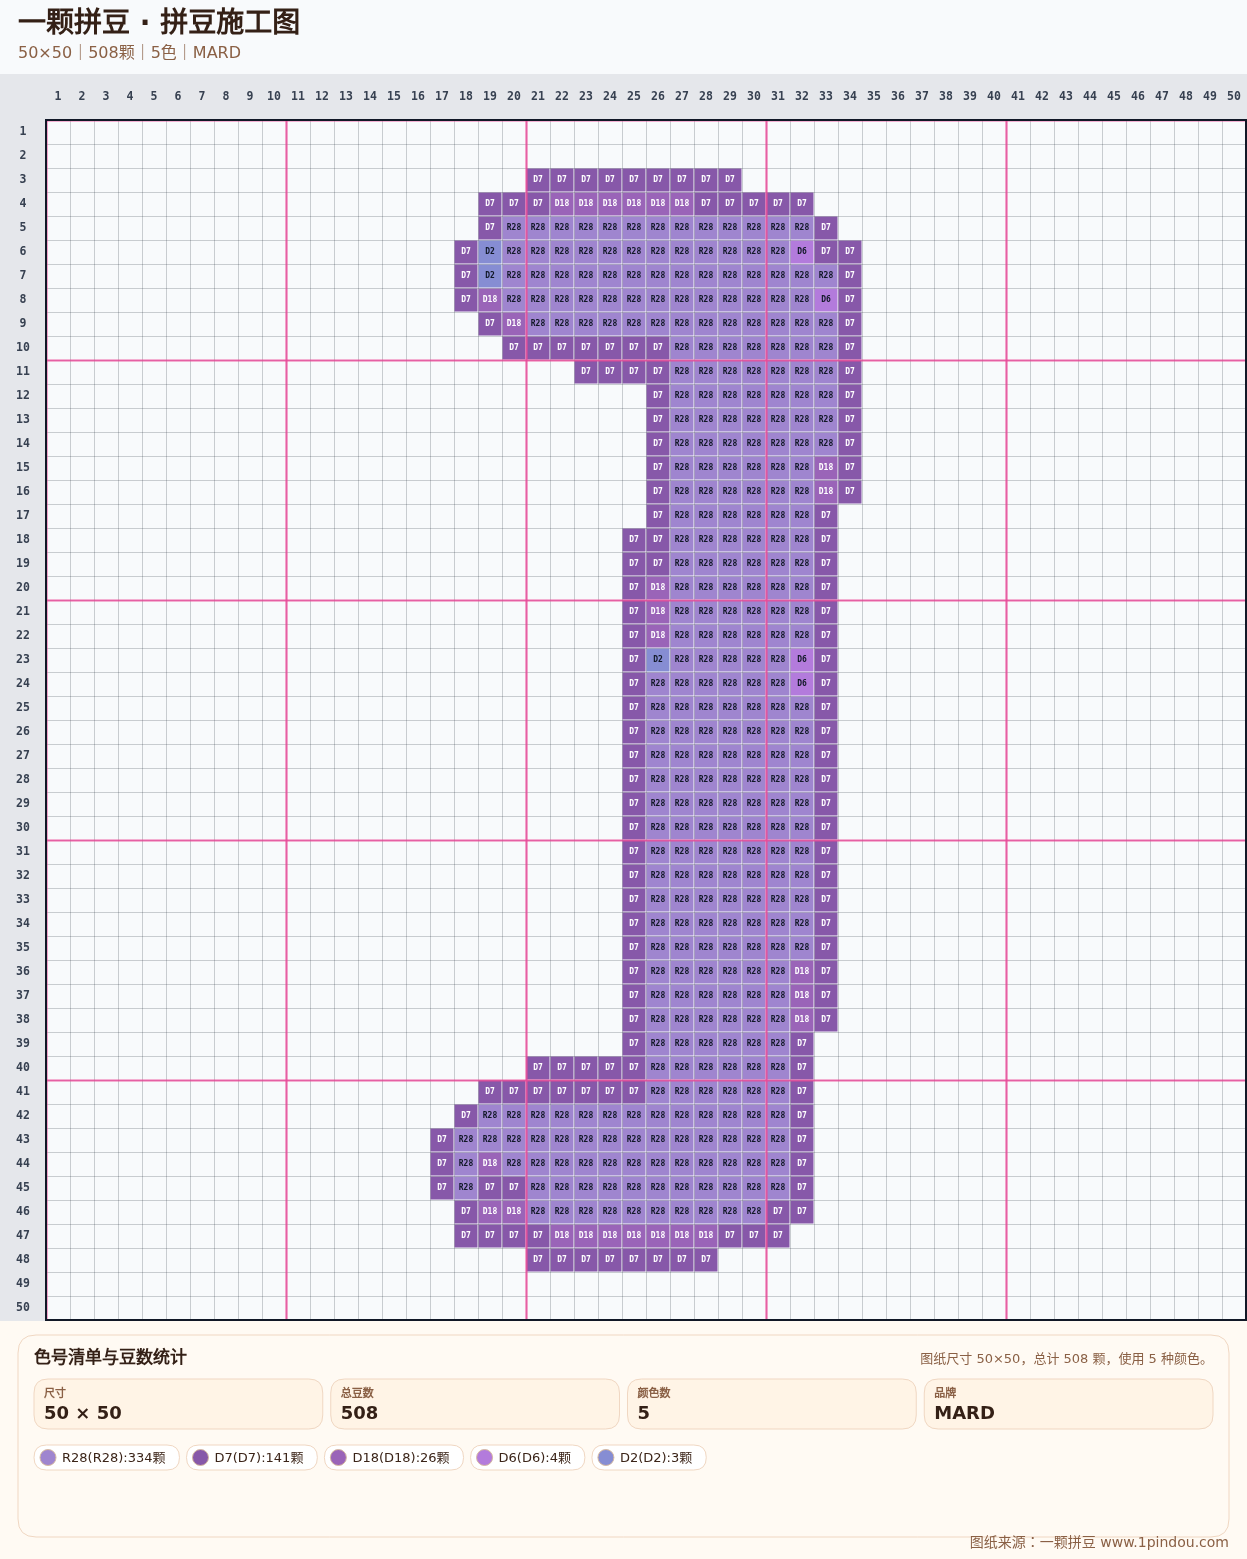Viewport: 1247px width, 1559px height.
Task: Click the 尺寸 50 × 50 stat card
Action: tap(178, 1404)
